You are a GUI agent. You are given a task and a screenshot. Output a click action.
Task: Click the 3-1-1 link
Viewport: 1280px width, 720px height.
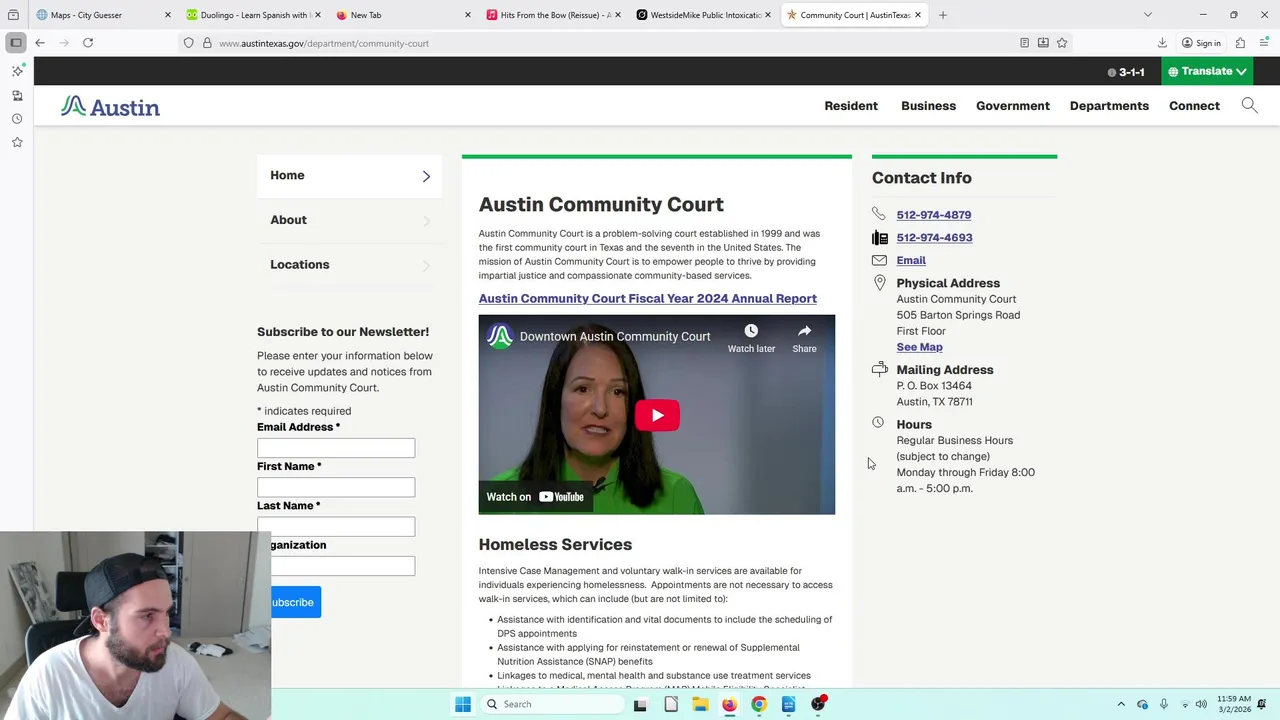point(1126,72)
